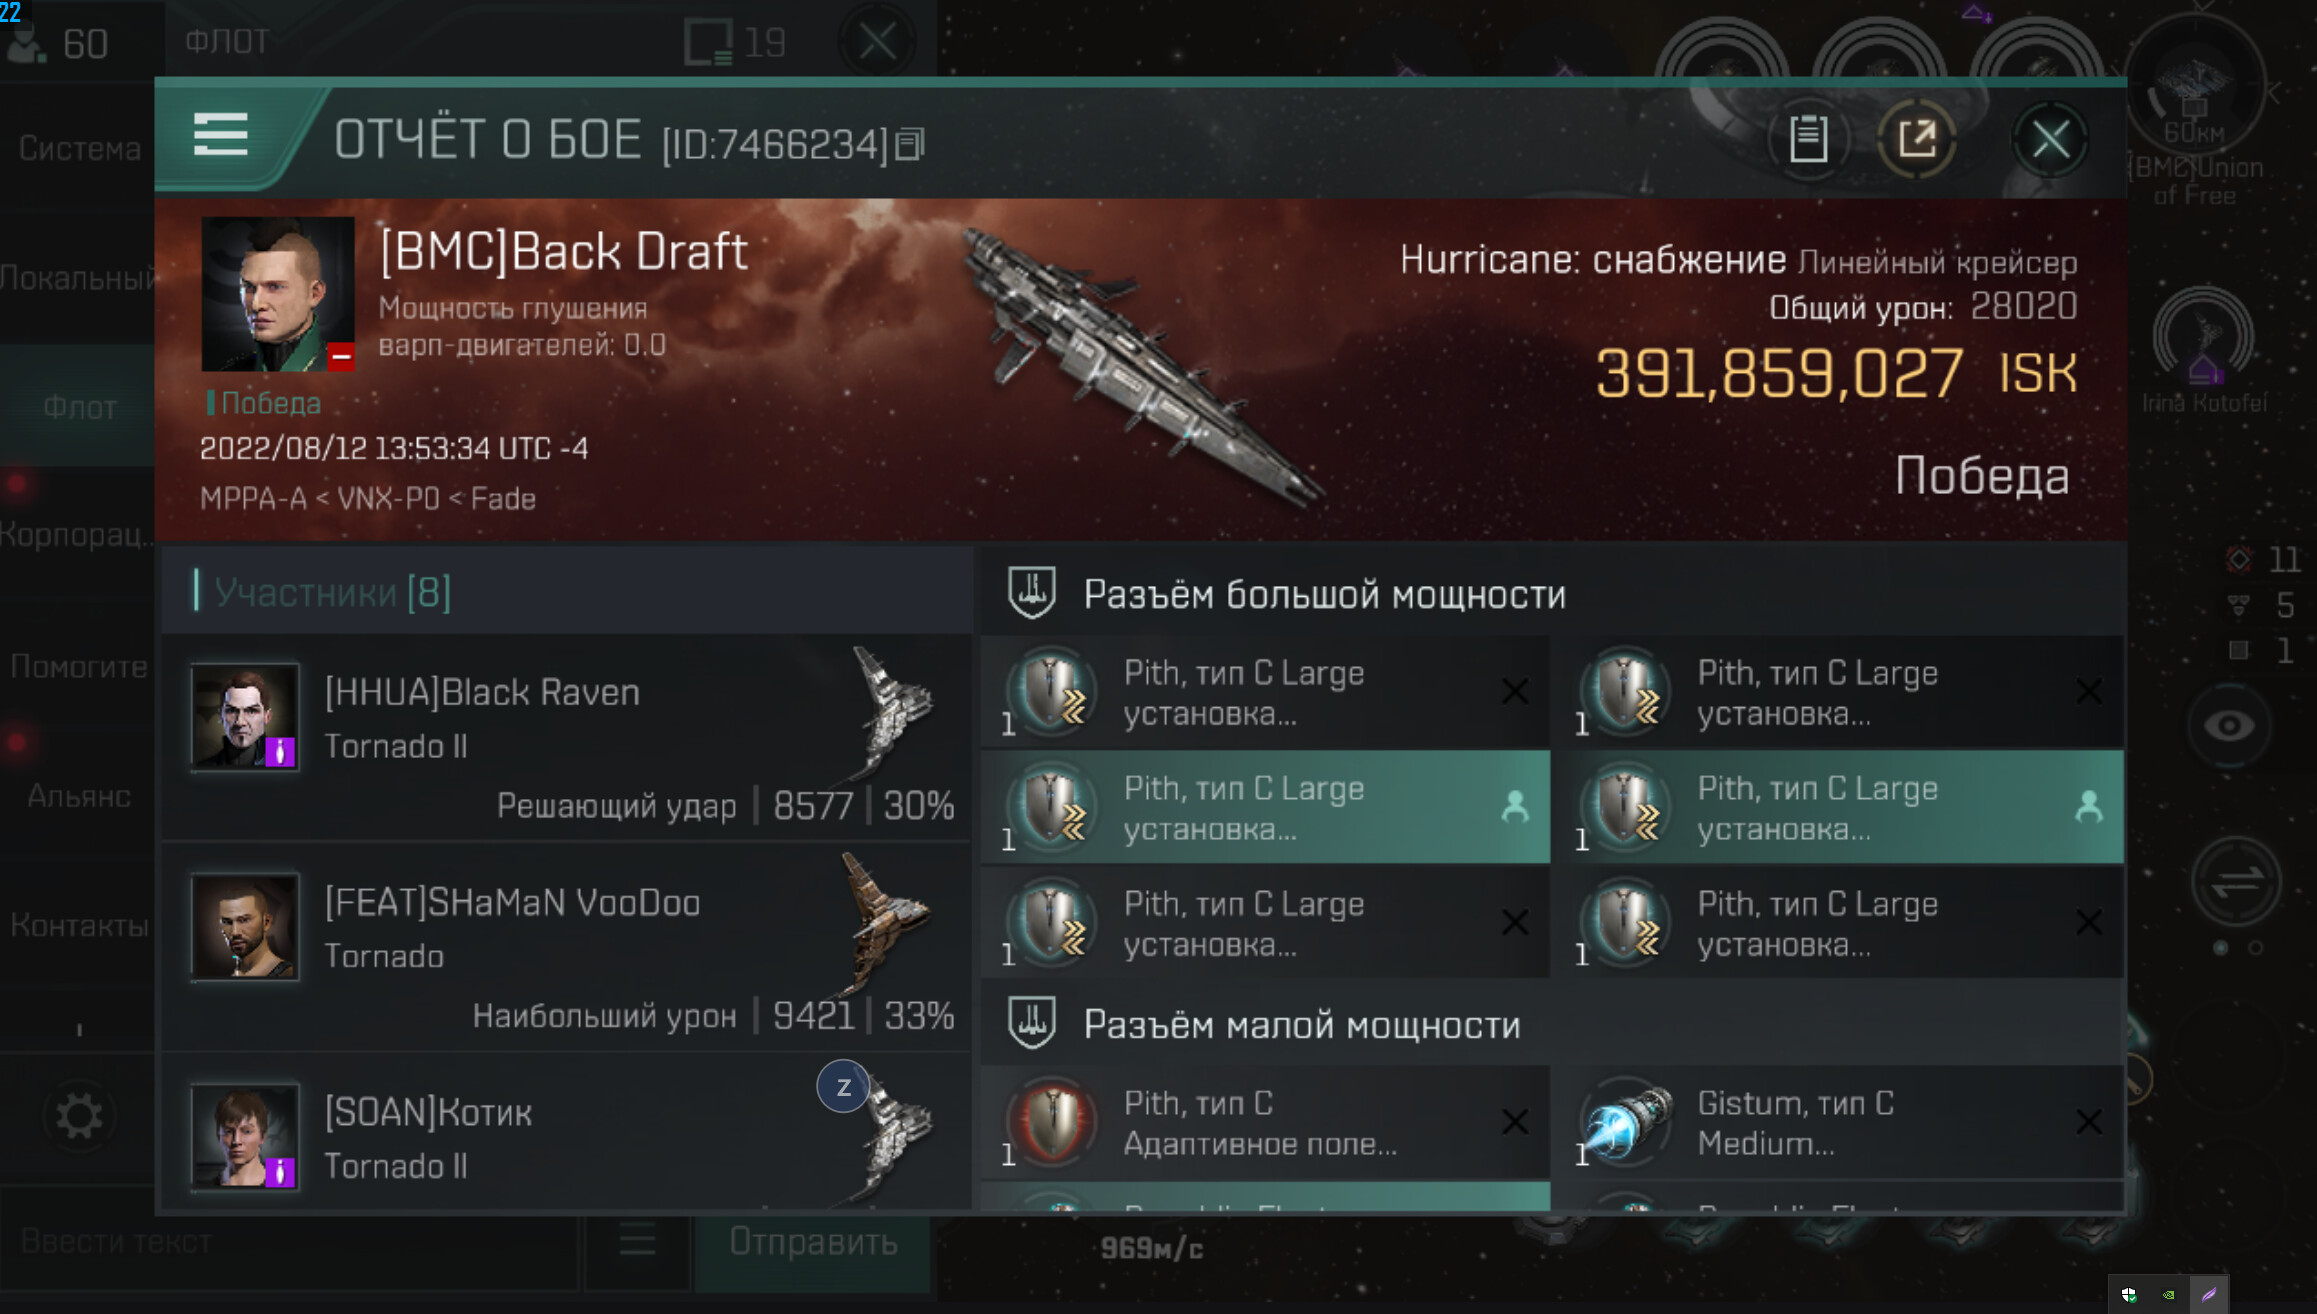
Task: Close the battle report window
Action: [2050, 139]
